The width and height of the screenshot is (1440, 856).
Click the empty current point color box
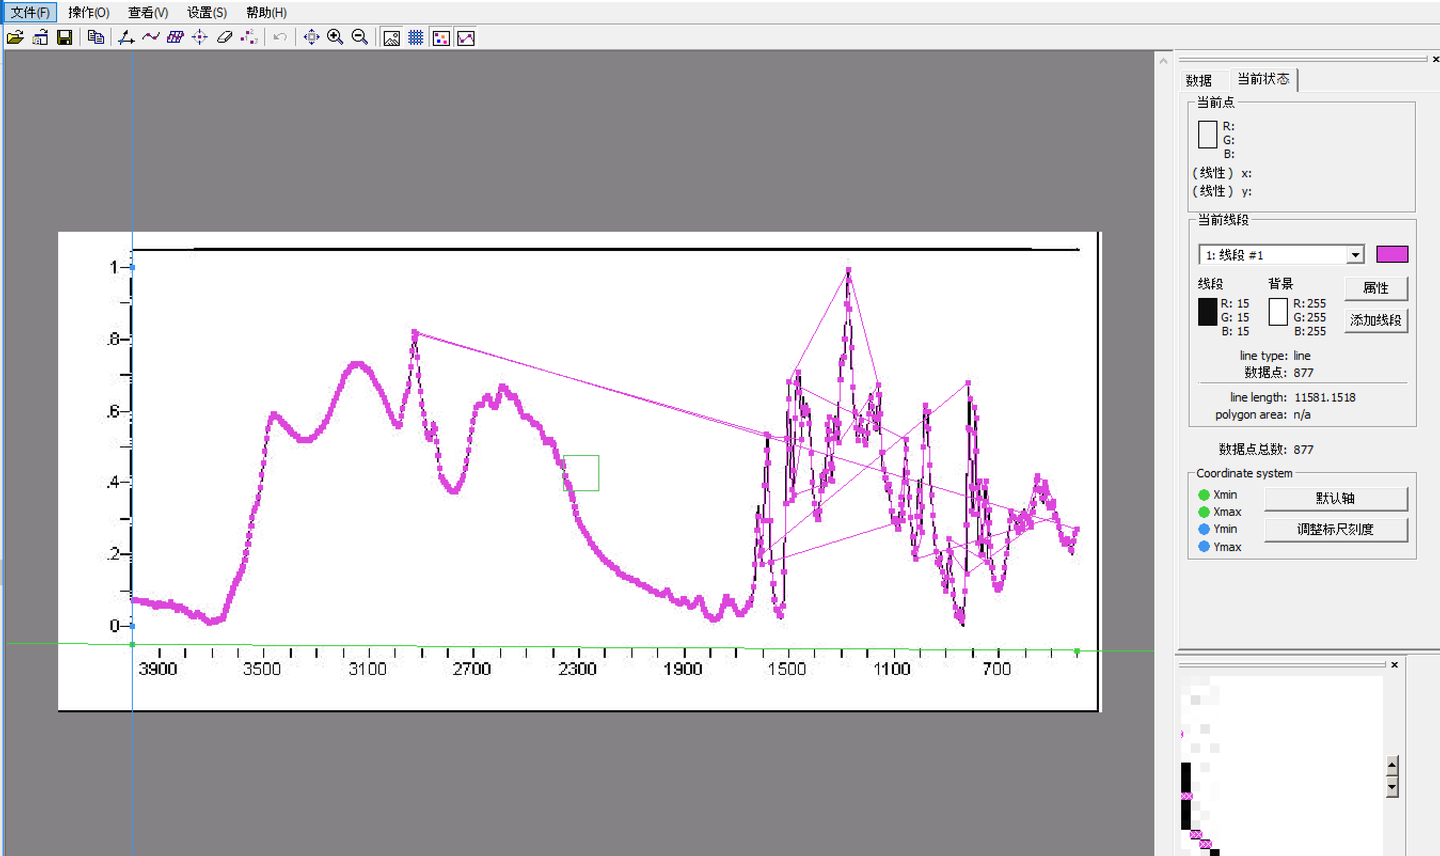(x=1208, y=134)
